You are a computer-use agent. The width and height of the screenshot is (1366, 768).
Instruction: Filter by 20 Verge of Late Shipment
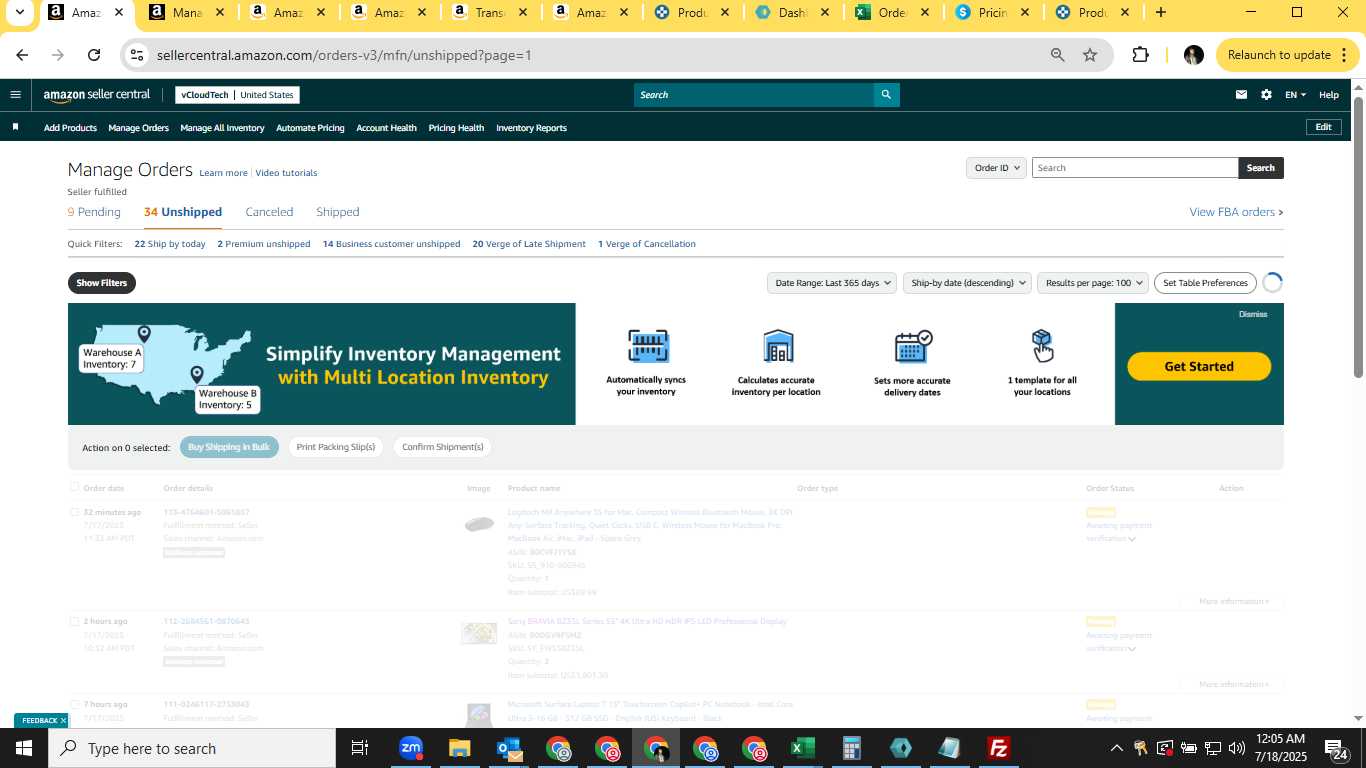point(529,244)
